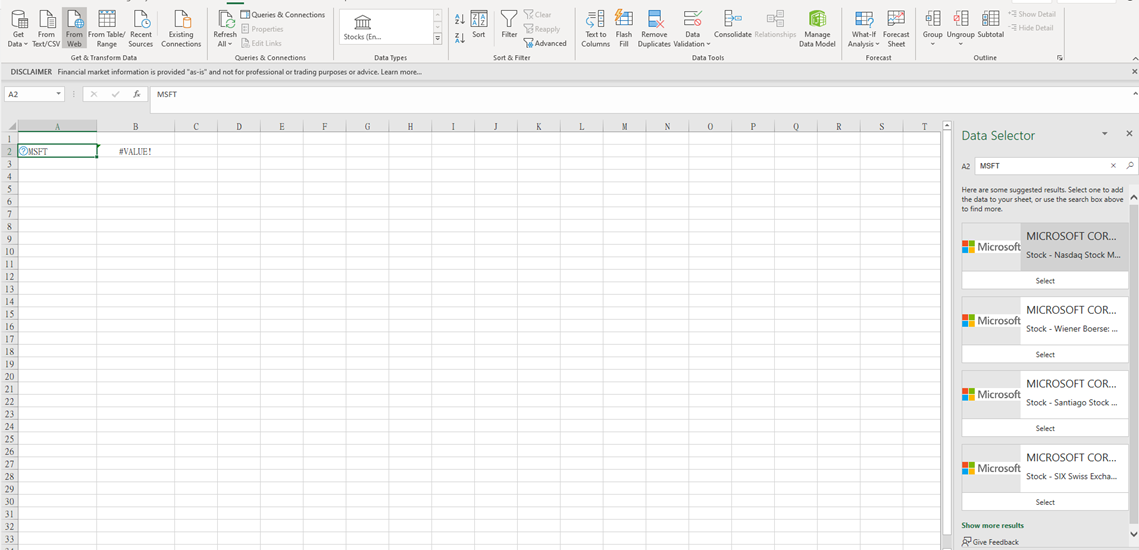Close the Data Selector pane

click(1129, 134)
